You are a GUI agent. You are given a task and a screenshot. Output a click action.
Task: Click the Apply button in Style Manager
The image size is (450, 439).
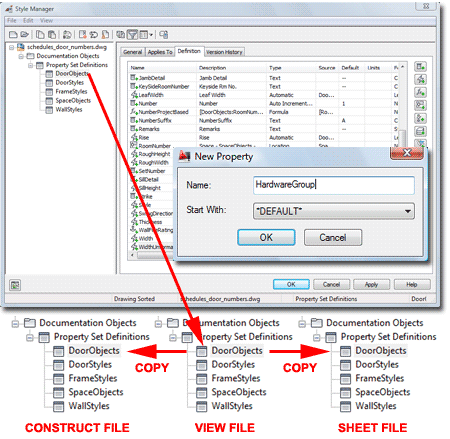pos(371,285)
